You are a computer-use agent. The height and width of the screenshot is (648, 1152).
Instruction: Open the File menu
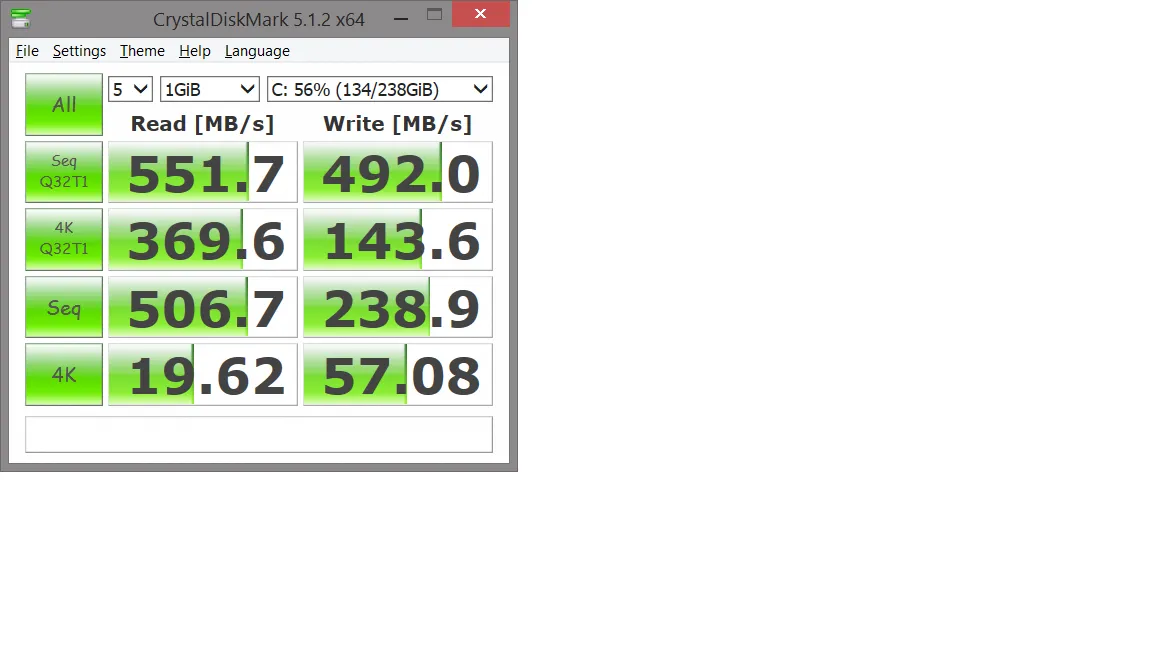27,51
